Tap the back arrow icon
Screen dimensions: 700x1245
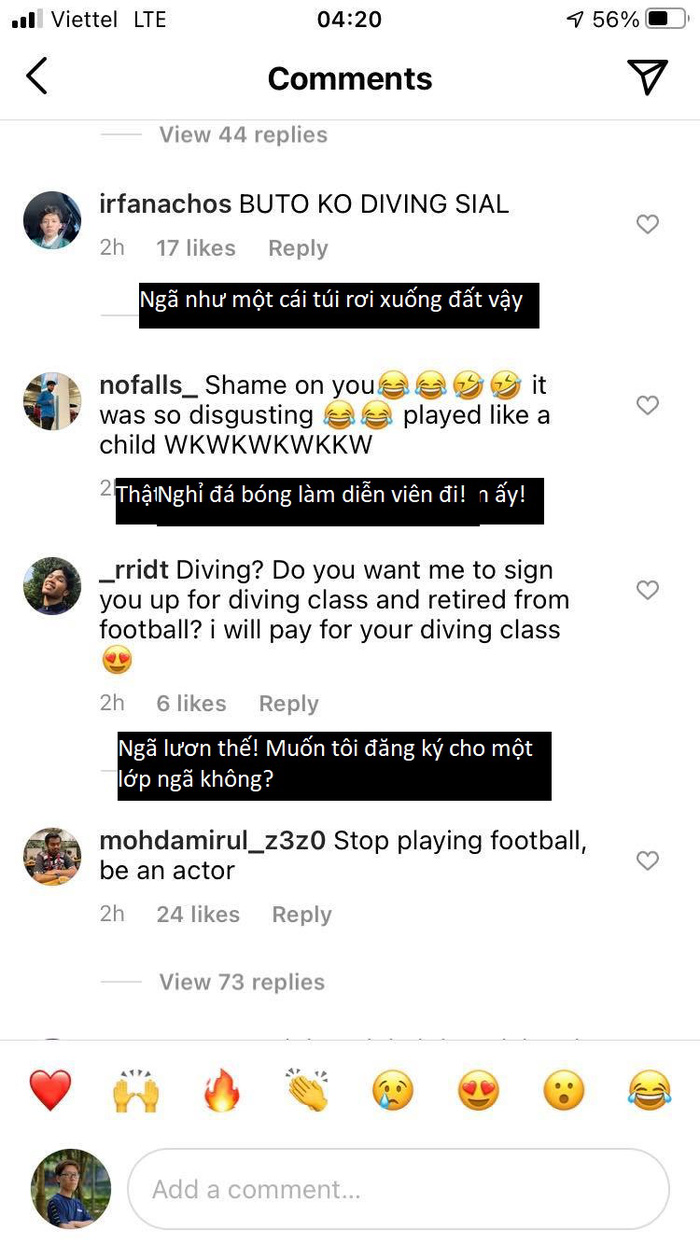pos(37,77)
